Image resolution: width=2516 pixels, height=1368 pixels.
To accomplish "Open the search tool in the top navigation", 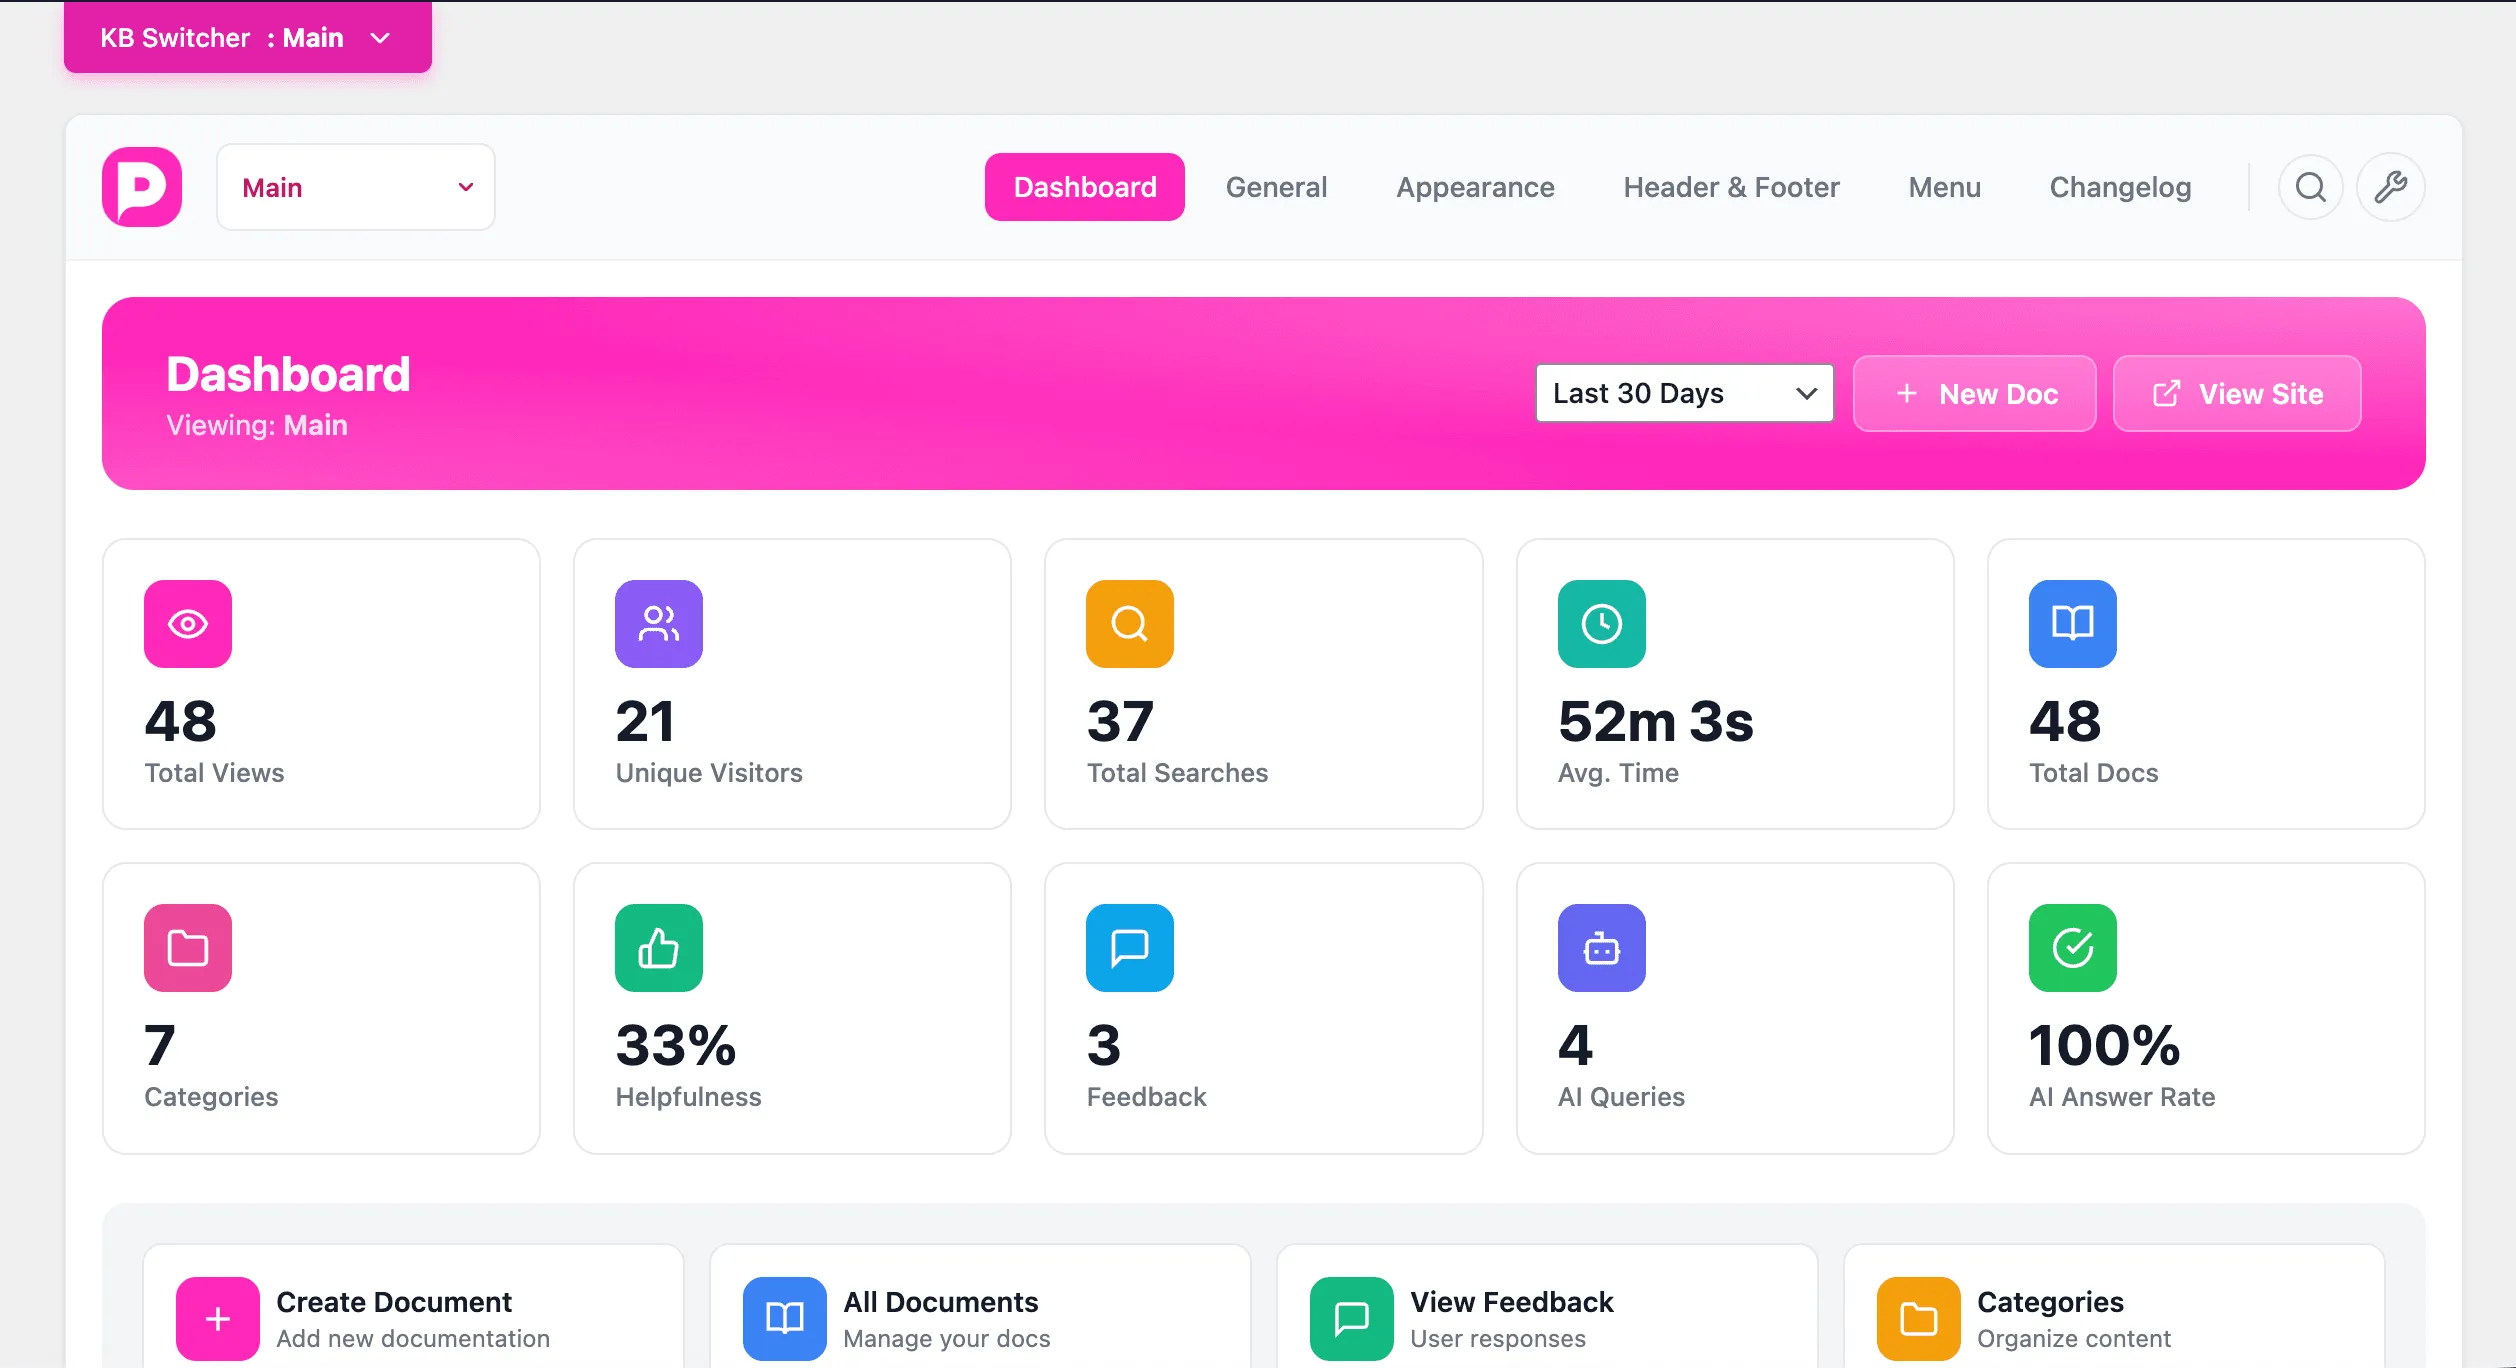I will click(2310, 186).
